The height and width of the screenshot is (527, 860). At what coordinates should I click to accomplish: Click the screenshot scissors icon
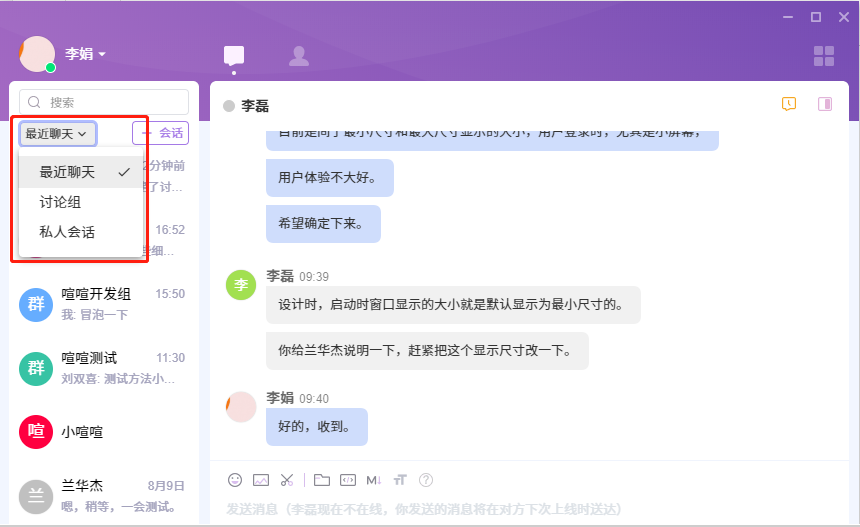(x=288, y=480)
